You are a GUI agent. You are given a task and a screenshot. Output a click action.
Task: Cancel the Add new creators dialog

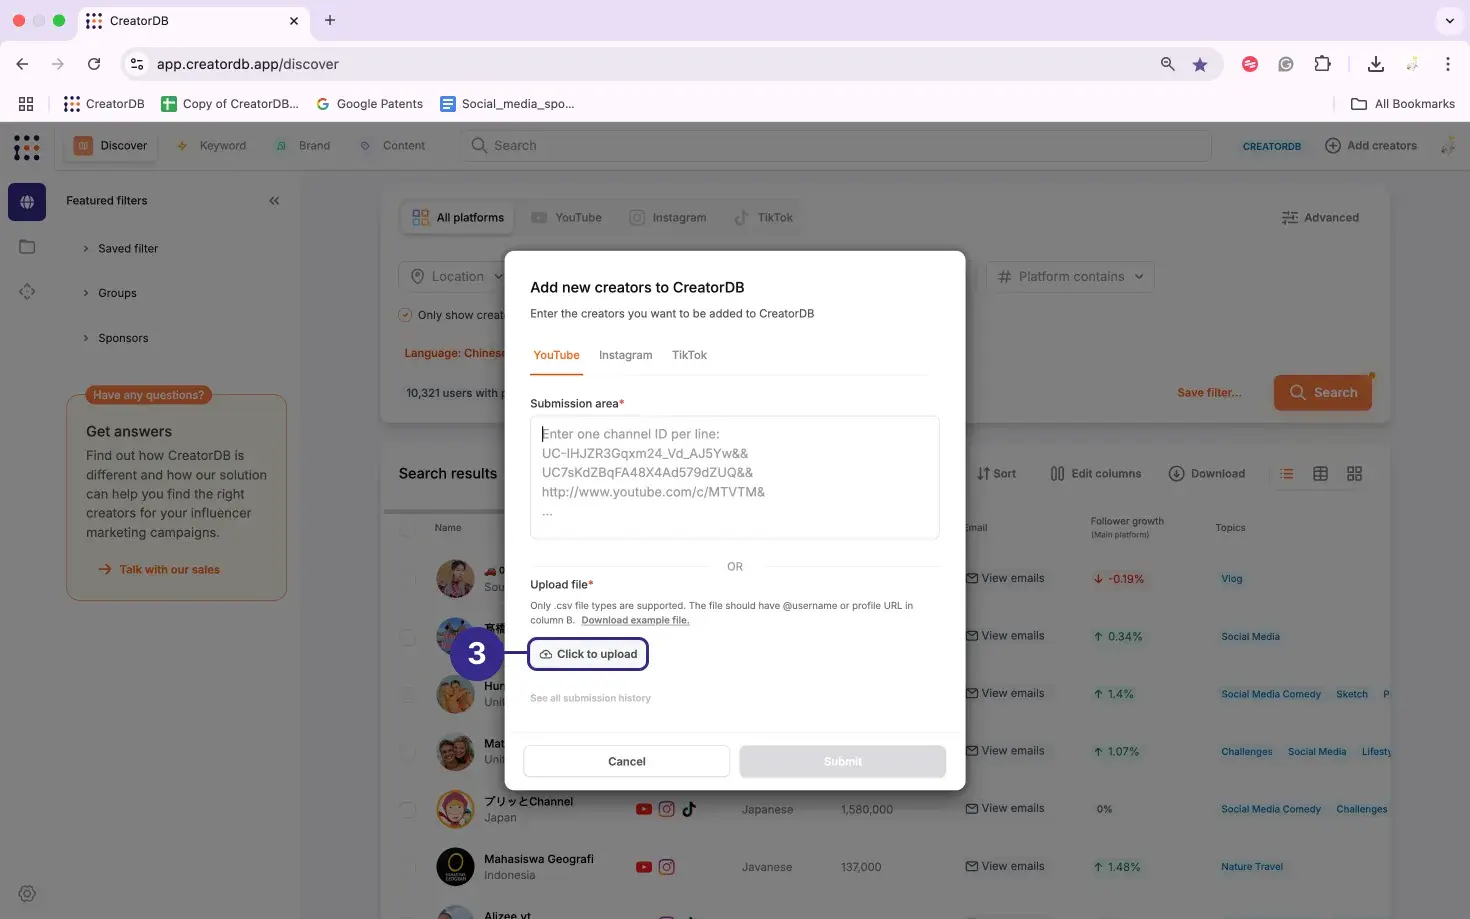coord(626,761)
